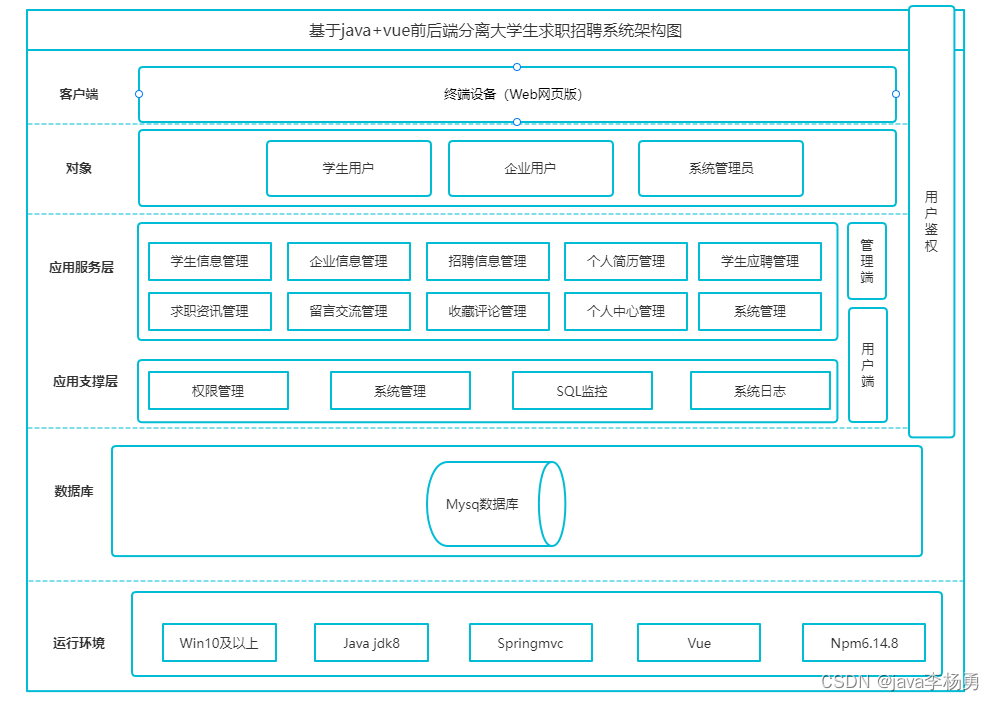The width and height of the screenshot is (994, 701).
Task: Click the vertical 用户鉴权 bar
Action: pos(931,221)
